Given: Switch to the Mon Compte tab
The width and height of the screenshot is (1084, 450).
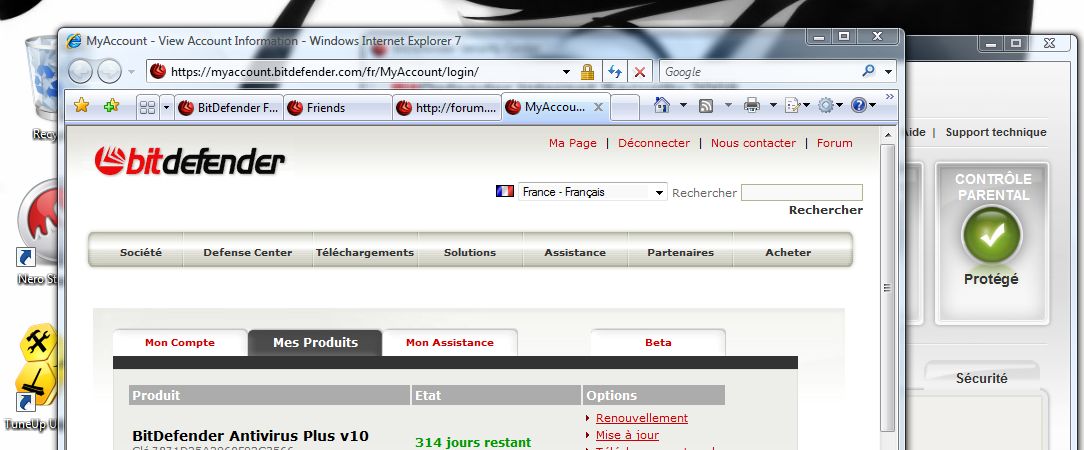Looking at the screenshot, I should (x=180, y=342).
